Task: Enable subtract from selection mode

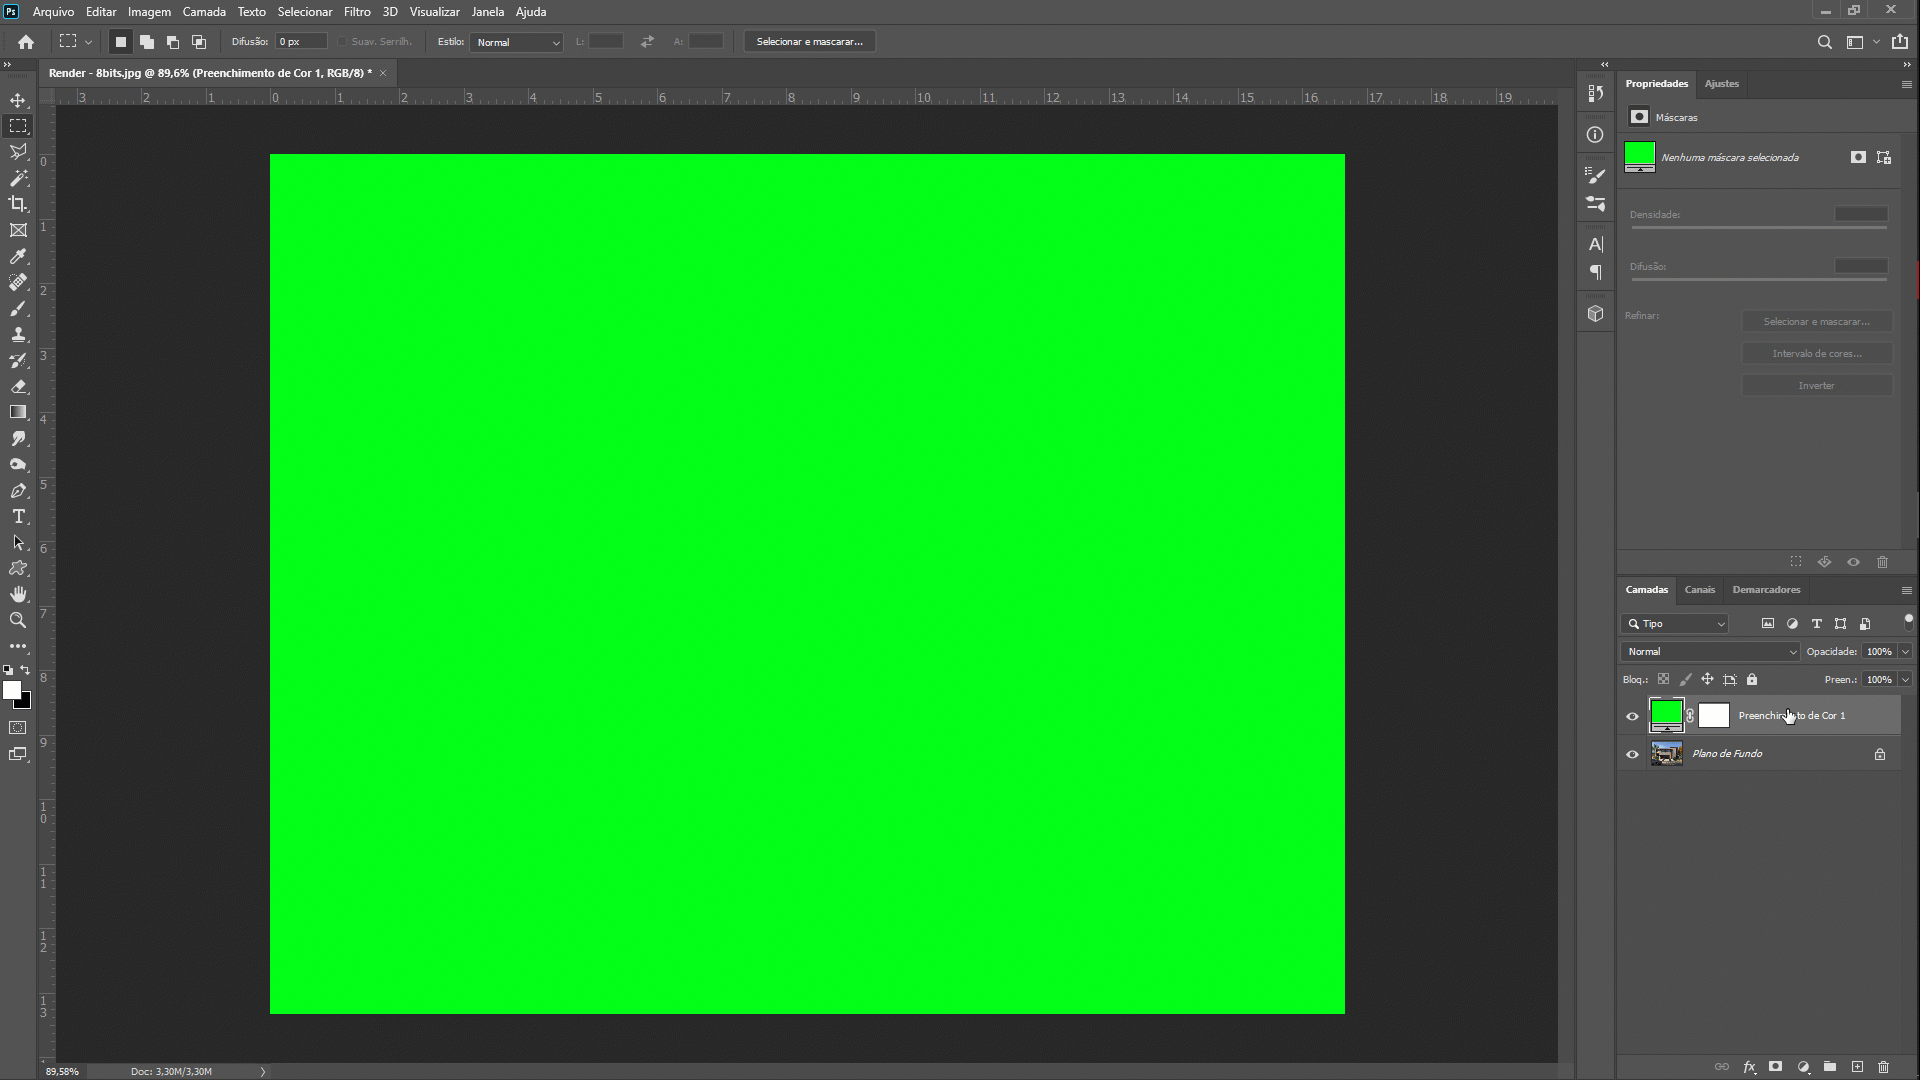Action: click(172, 42)
